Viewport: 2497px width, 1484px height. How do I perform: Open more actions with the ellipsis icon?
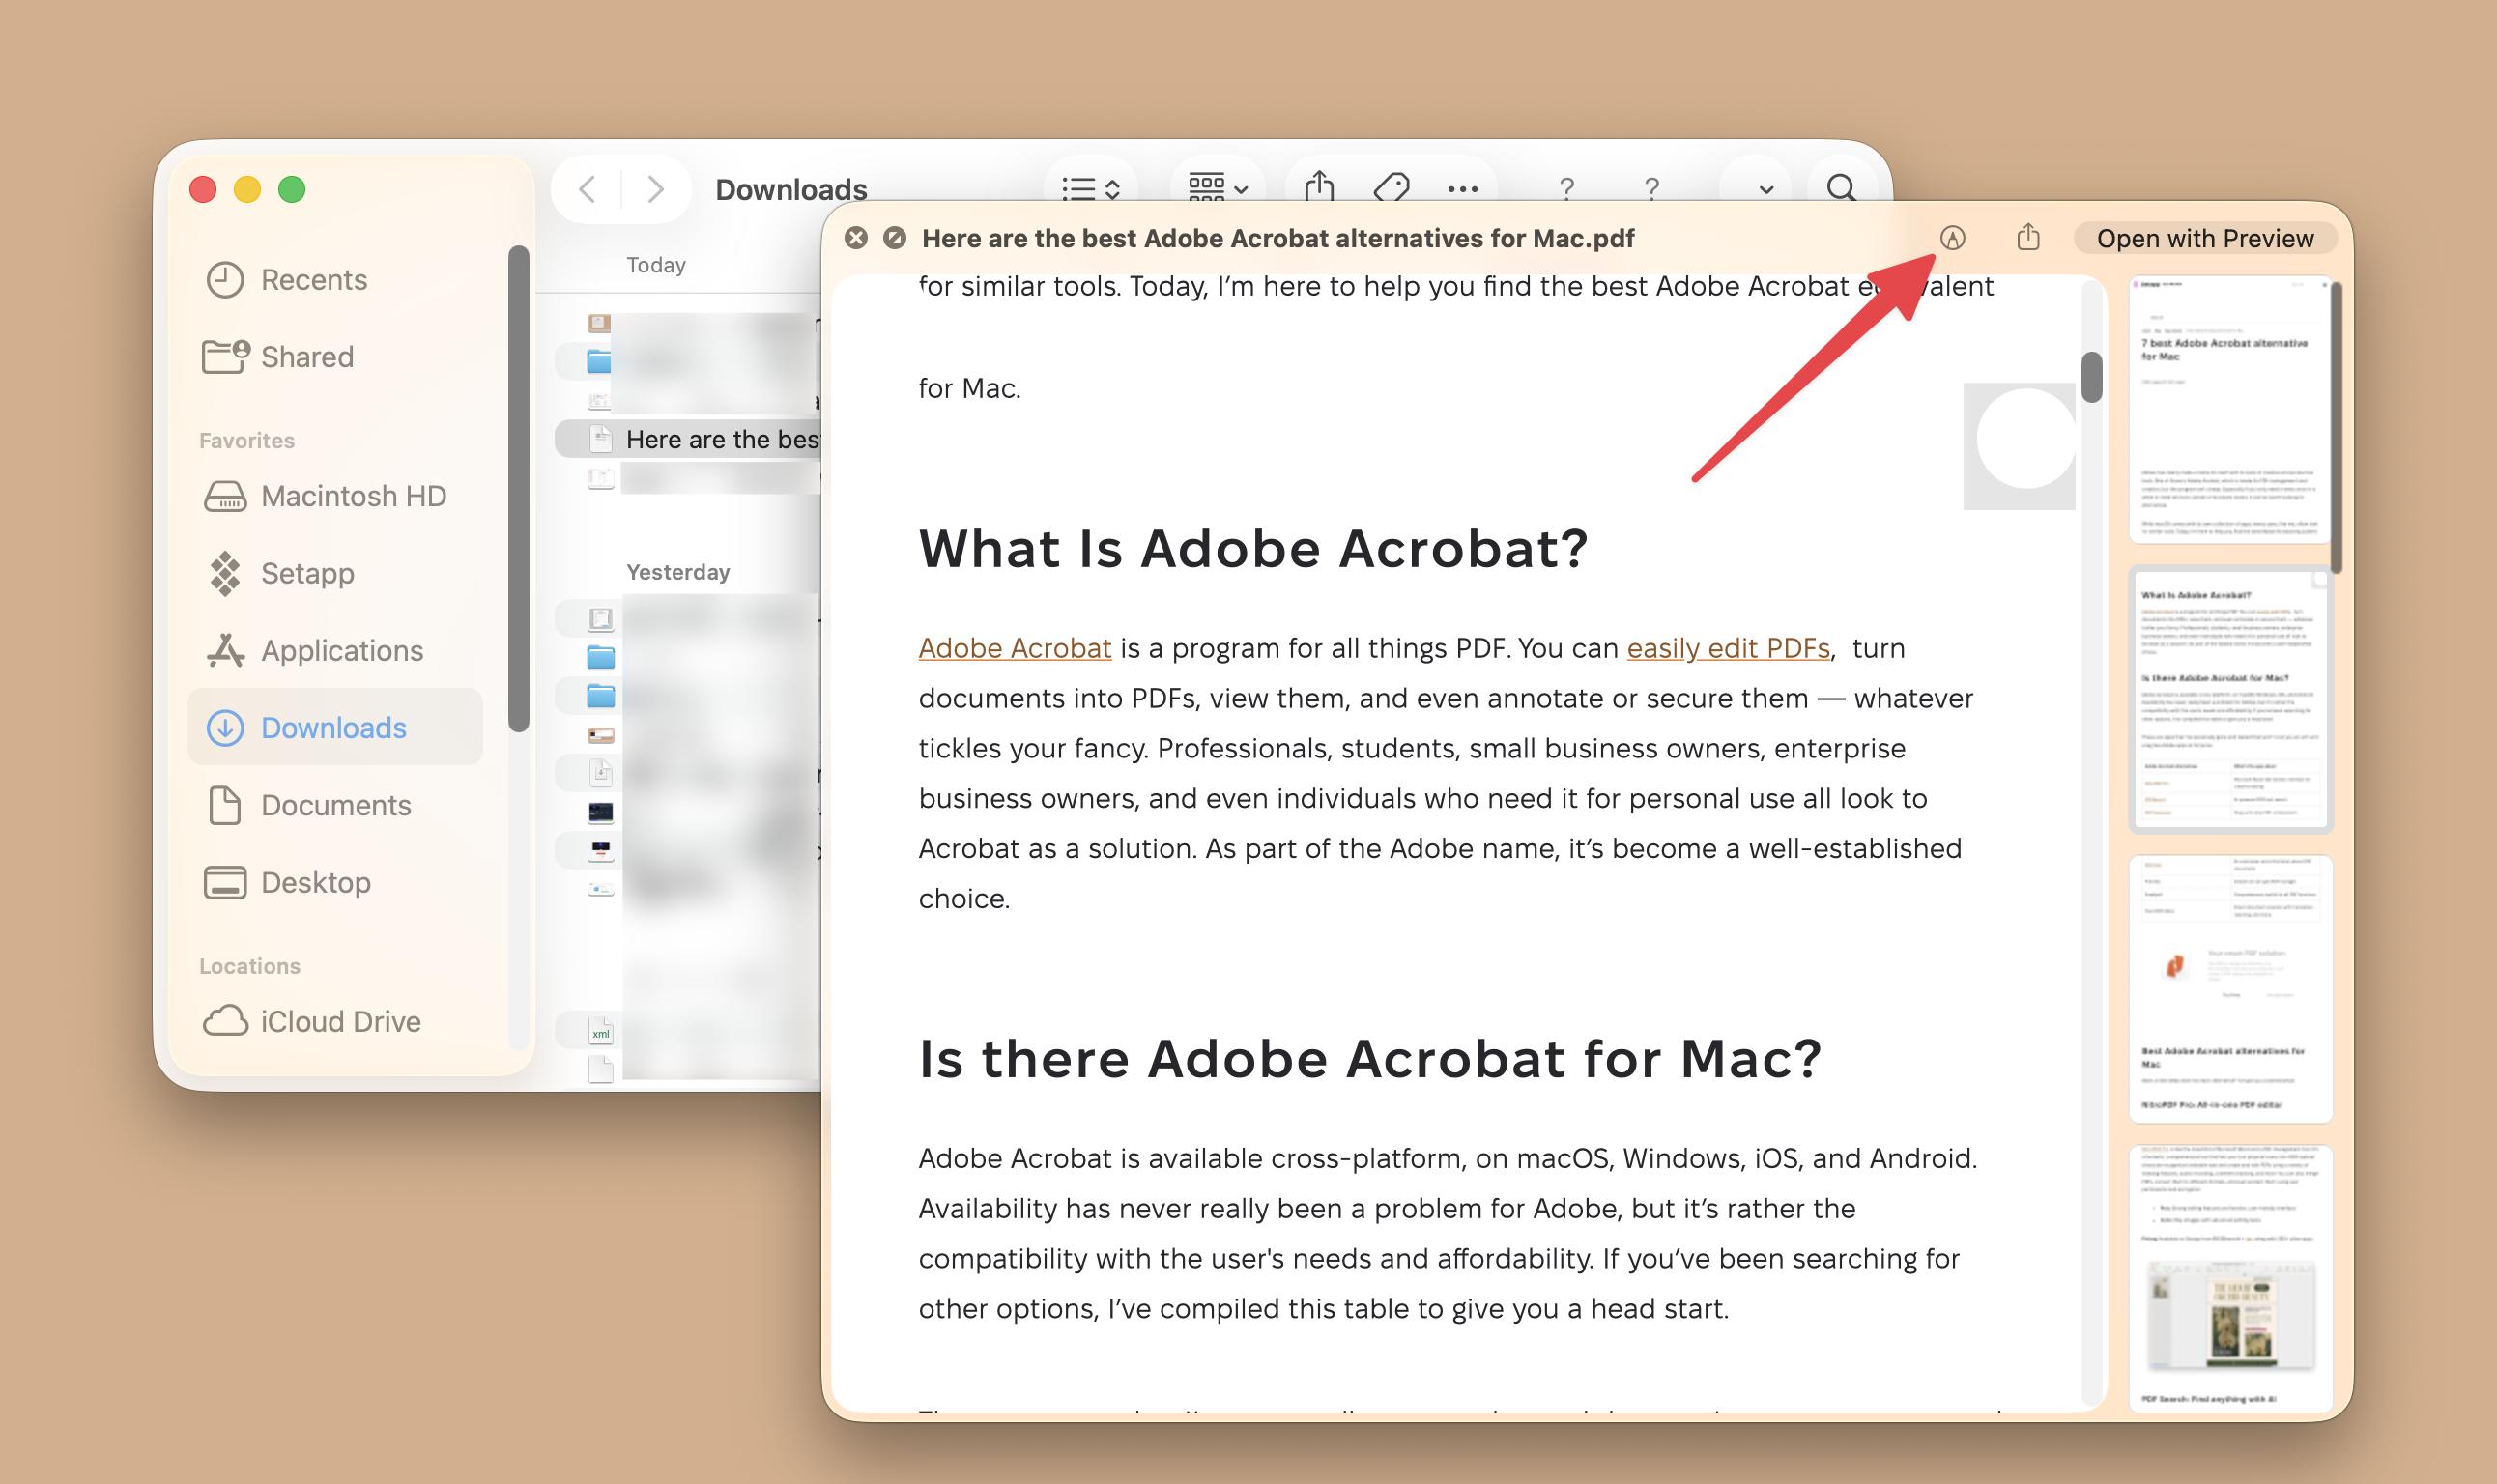[x=1464, y=188]
